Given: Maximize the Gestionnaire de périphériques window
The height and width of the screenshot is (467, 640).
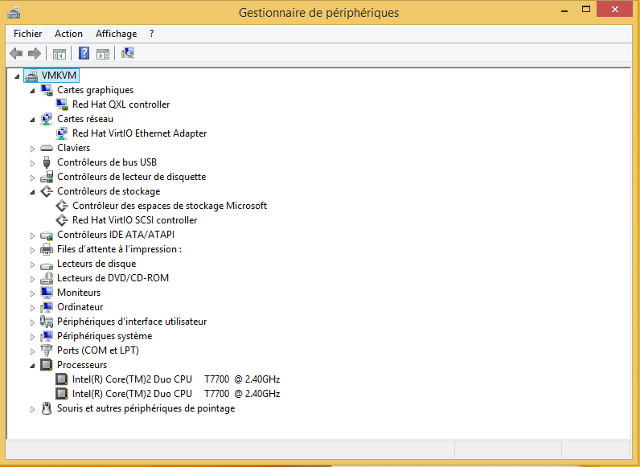Looking at the screenshot, I should [x=586, y=9].
